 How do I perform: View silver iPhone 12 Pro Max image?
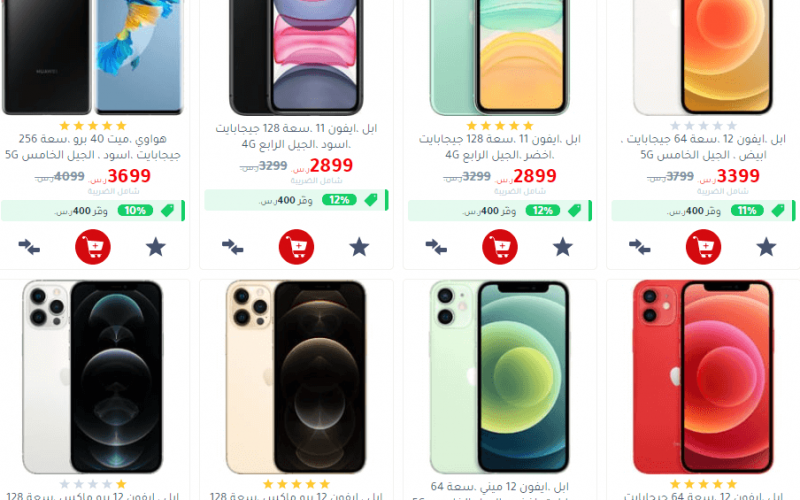tap(92, 377)
